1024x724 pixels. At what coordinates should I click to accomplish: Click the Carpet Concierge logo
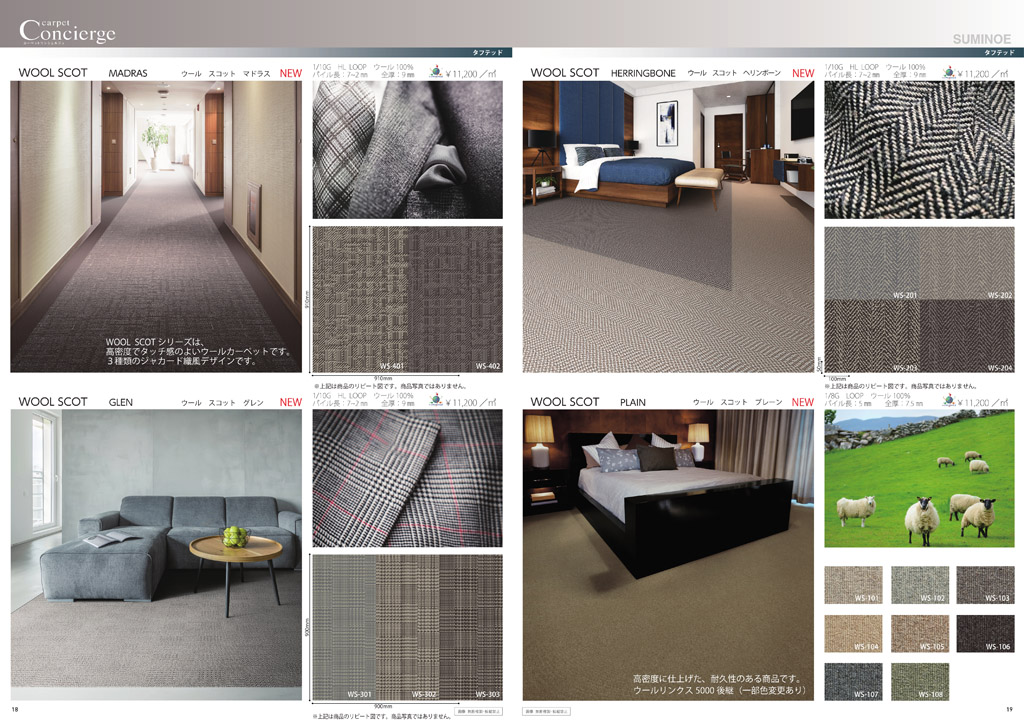click(67, 31)
